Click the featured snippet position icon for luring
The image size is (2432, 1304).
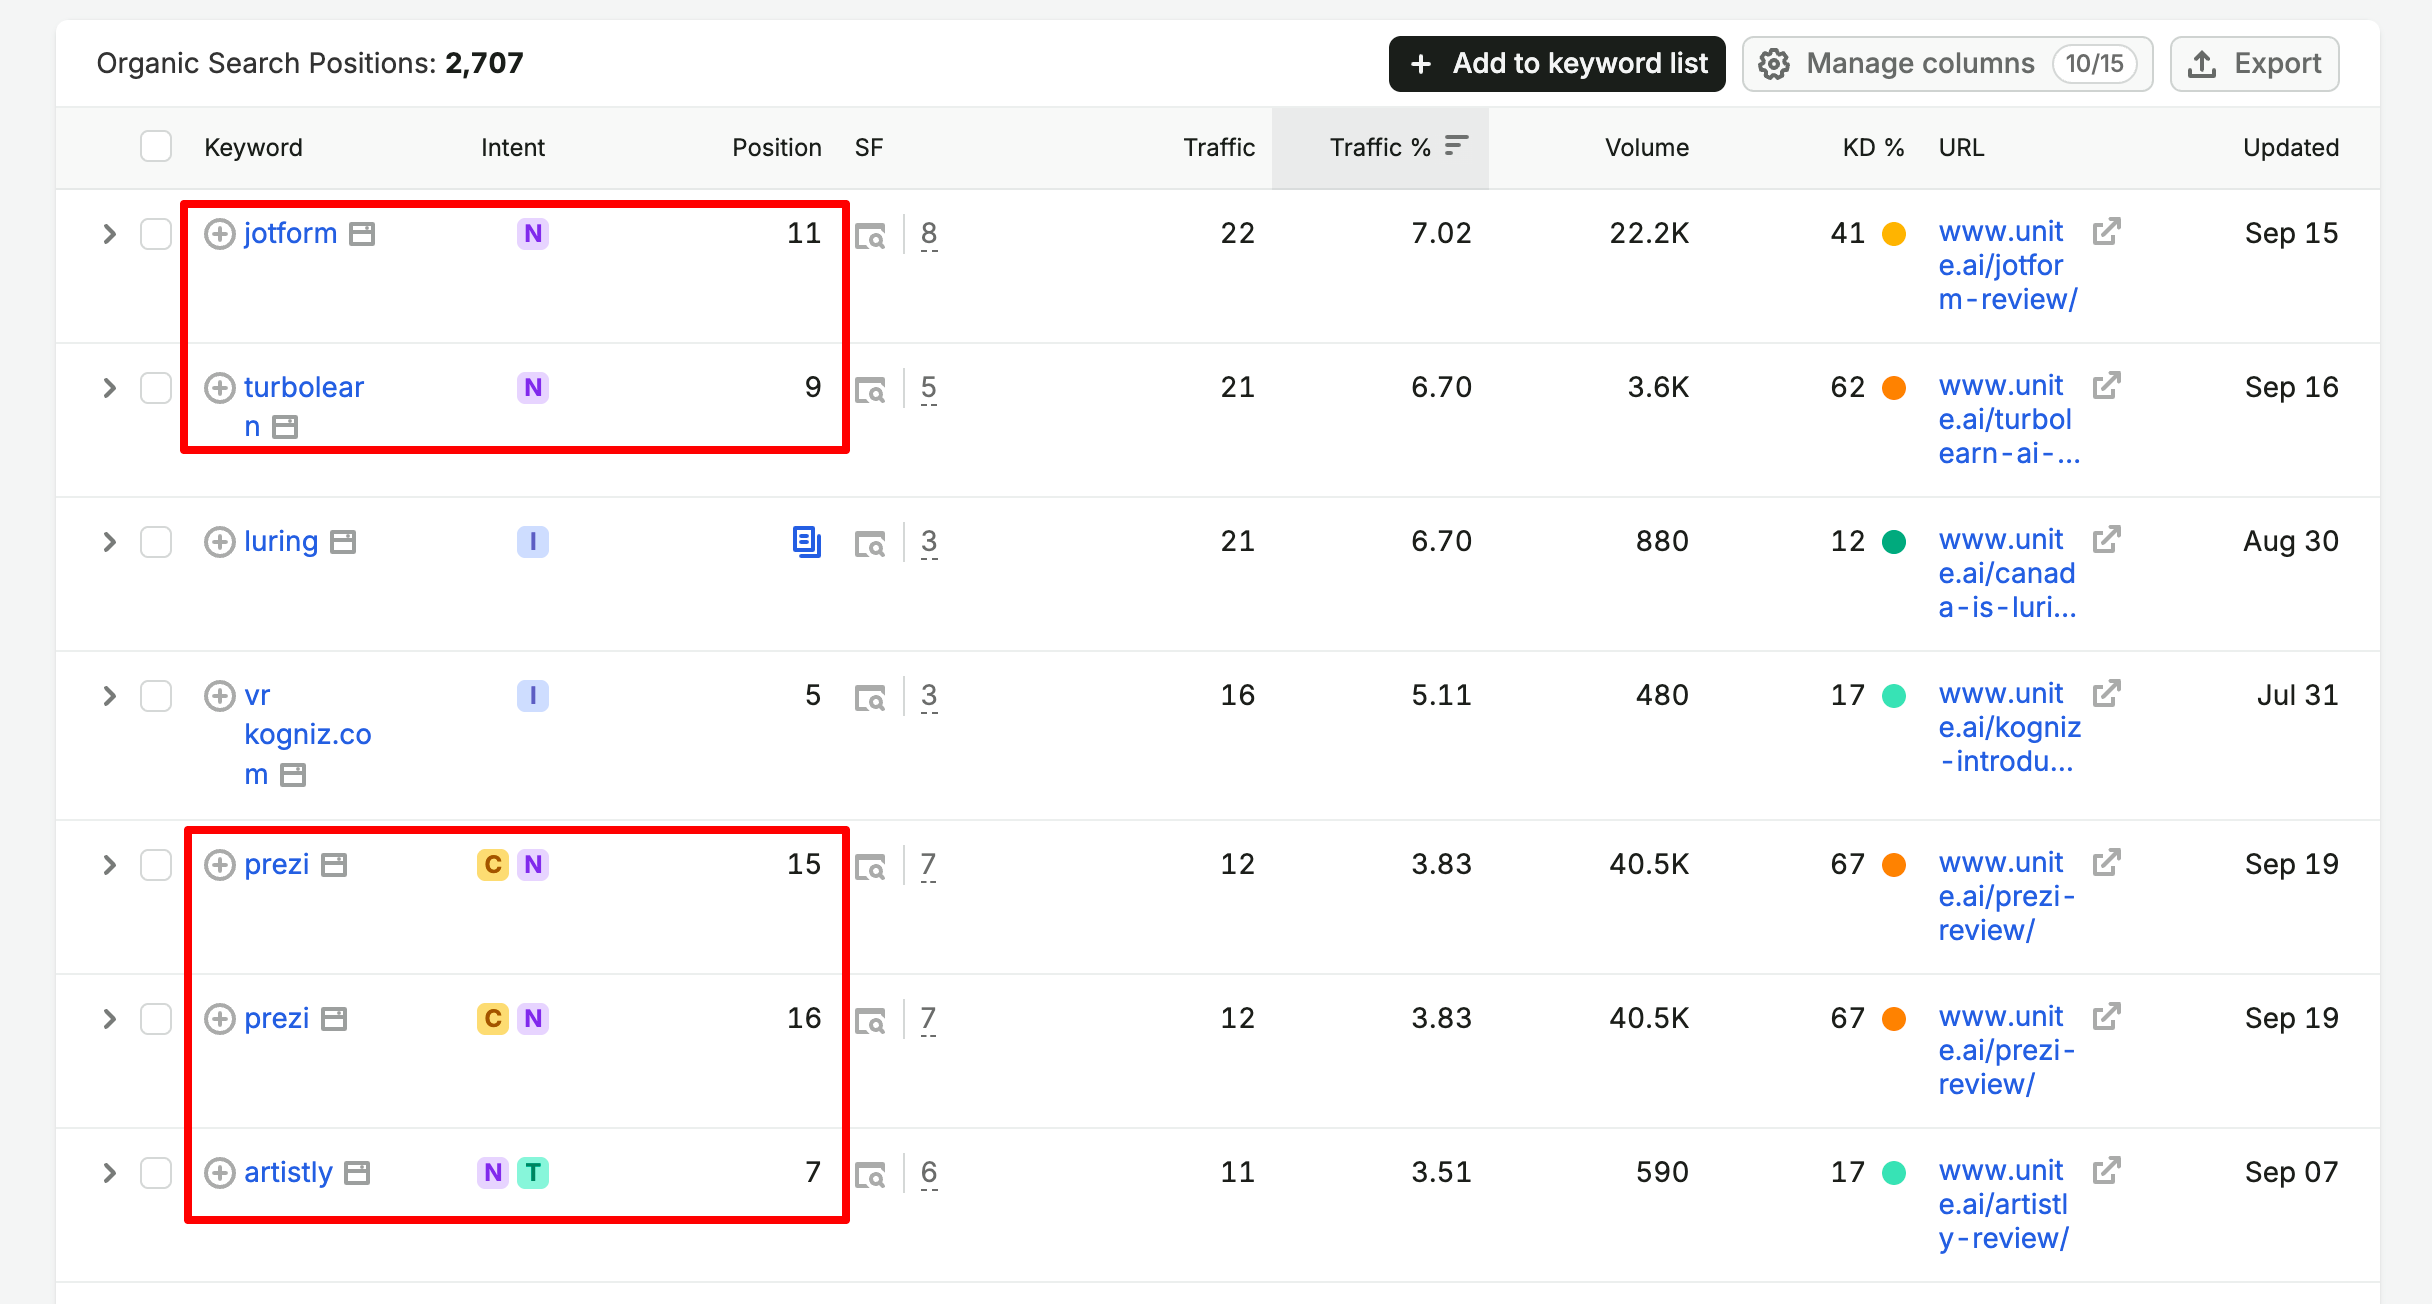[x=807, y=542]
